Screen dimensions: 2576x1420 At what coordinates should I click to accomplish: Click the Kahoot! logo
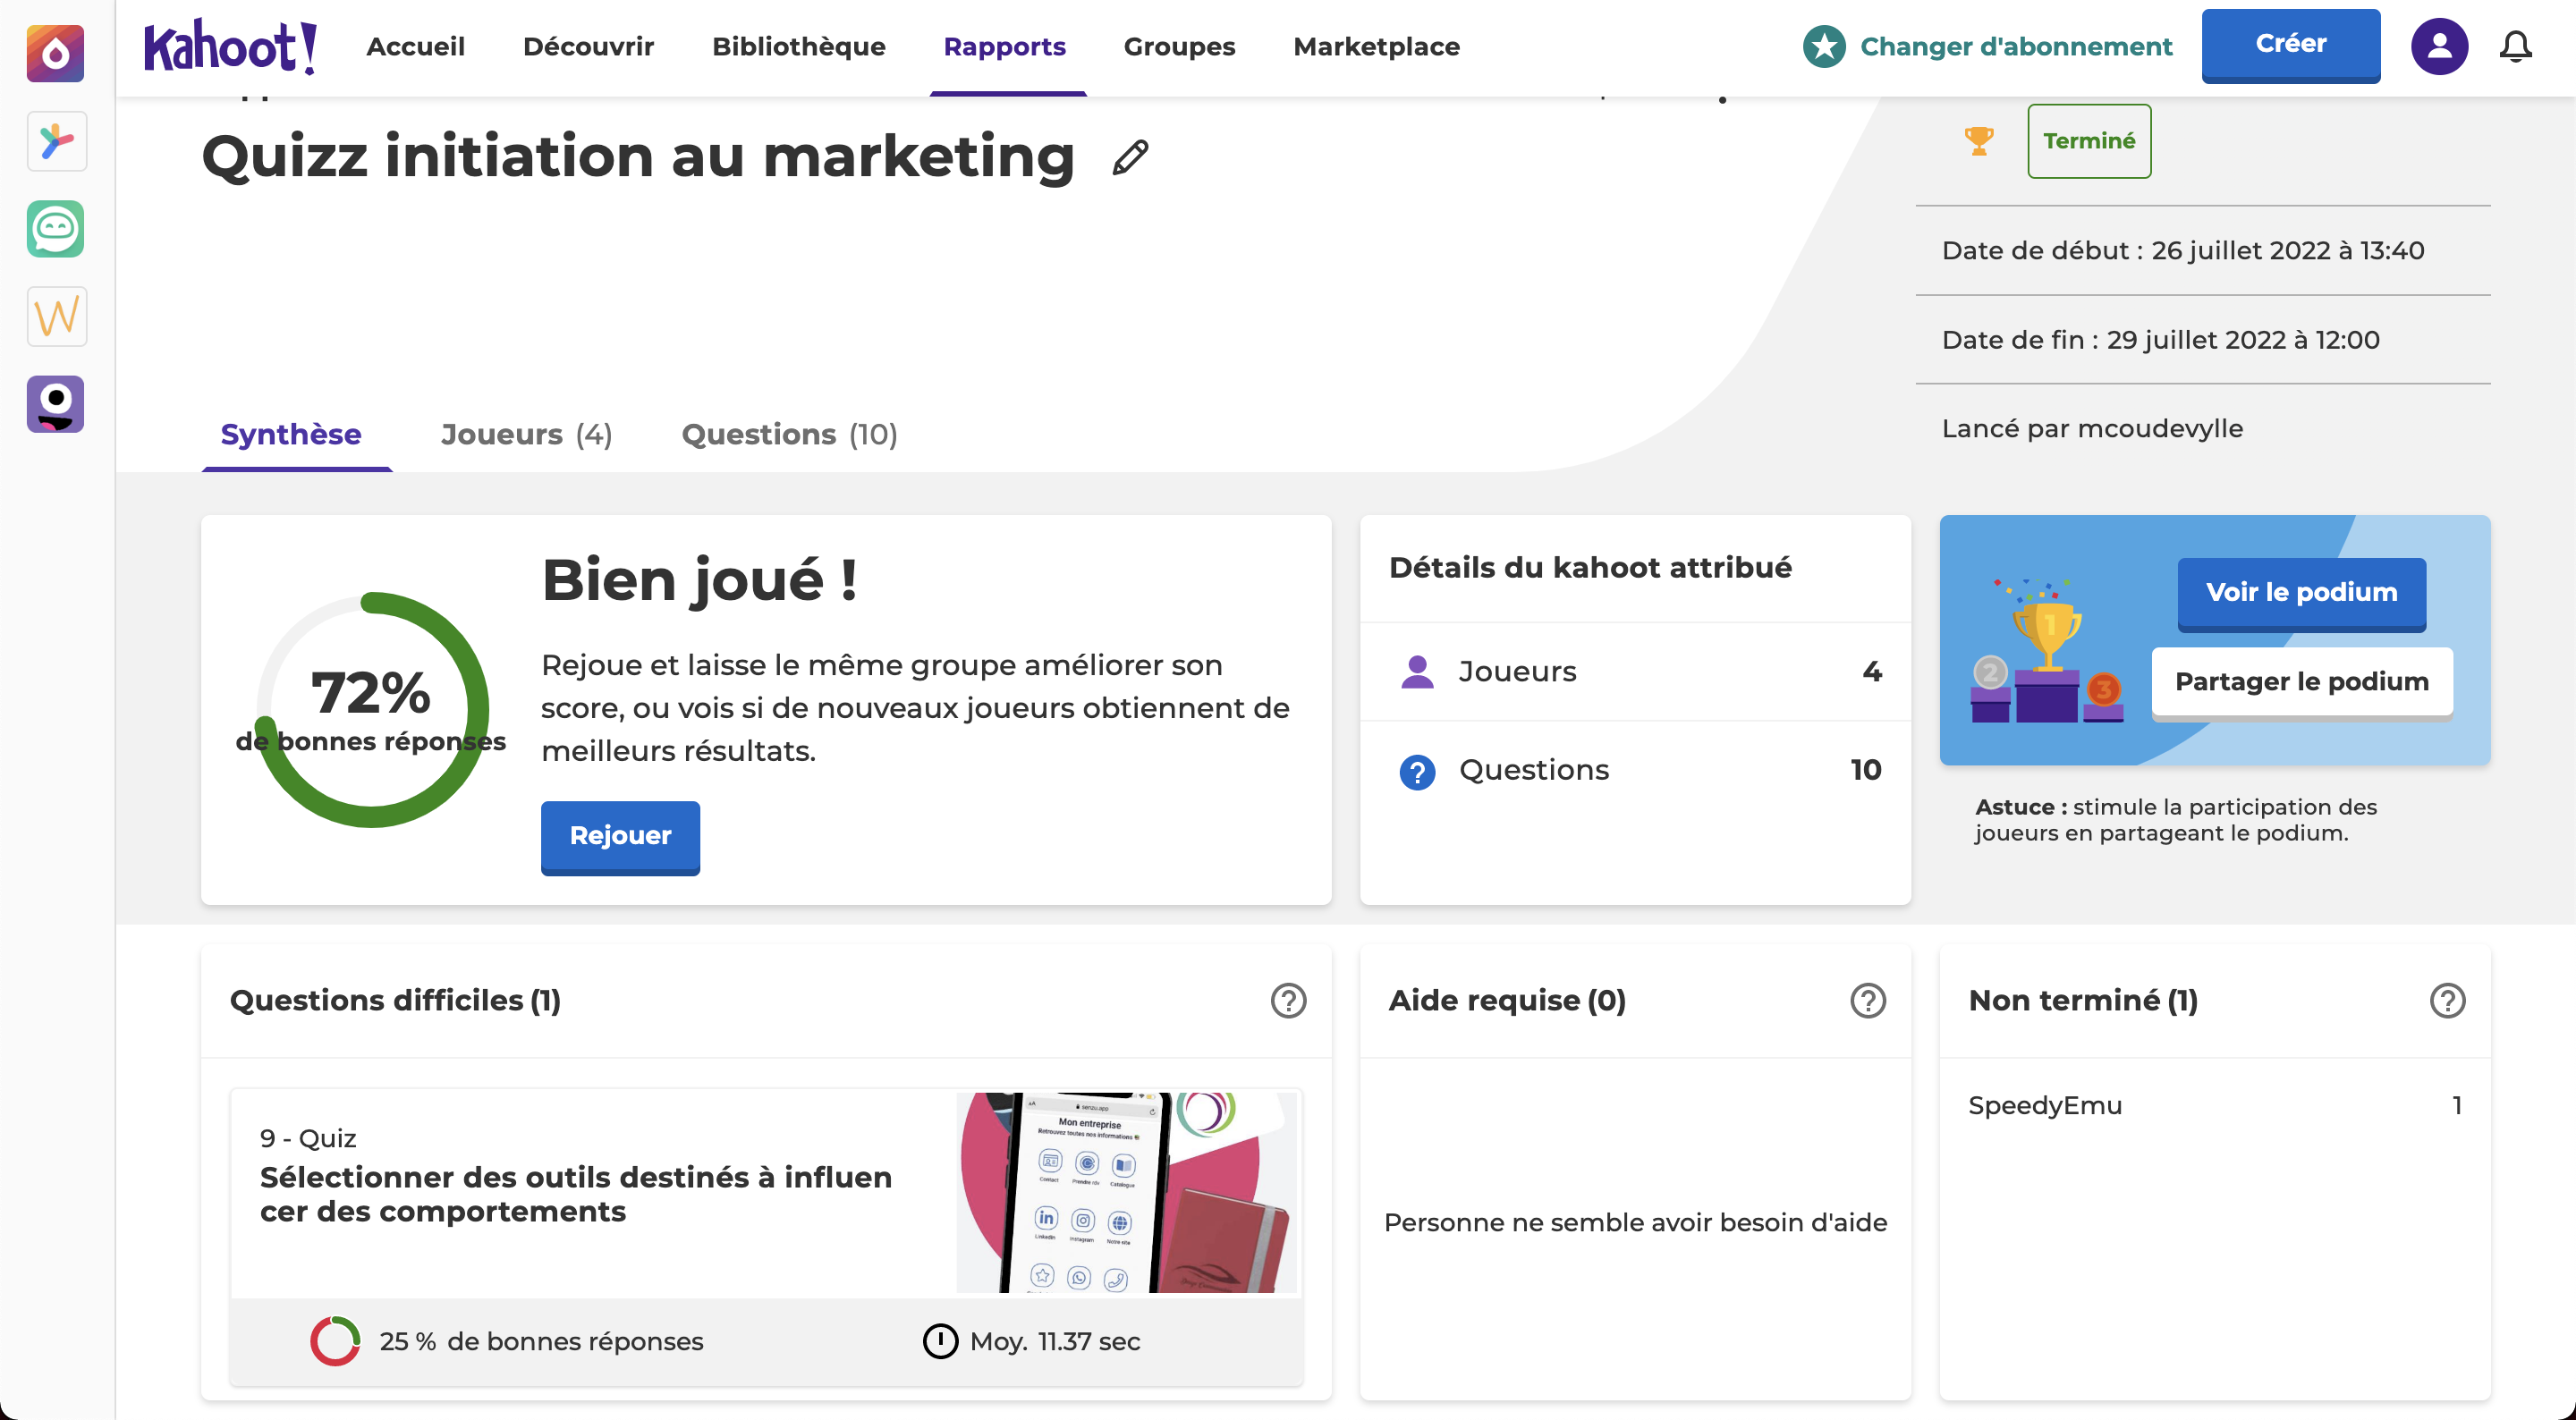pos(230,46)
